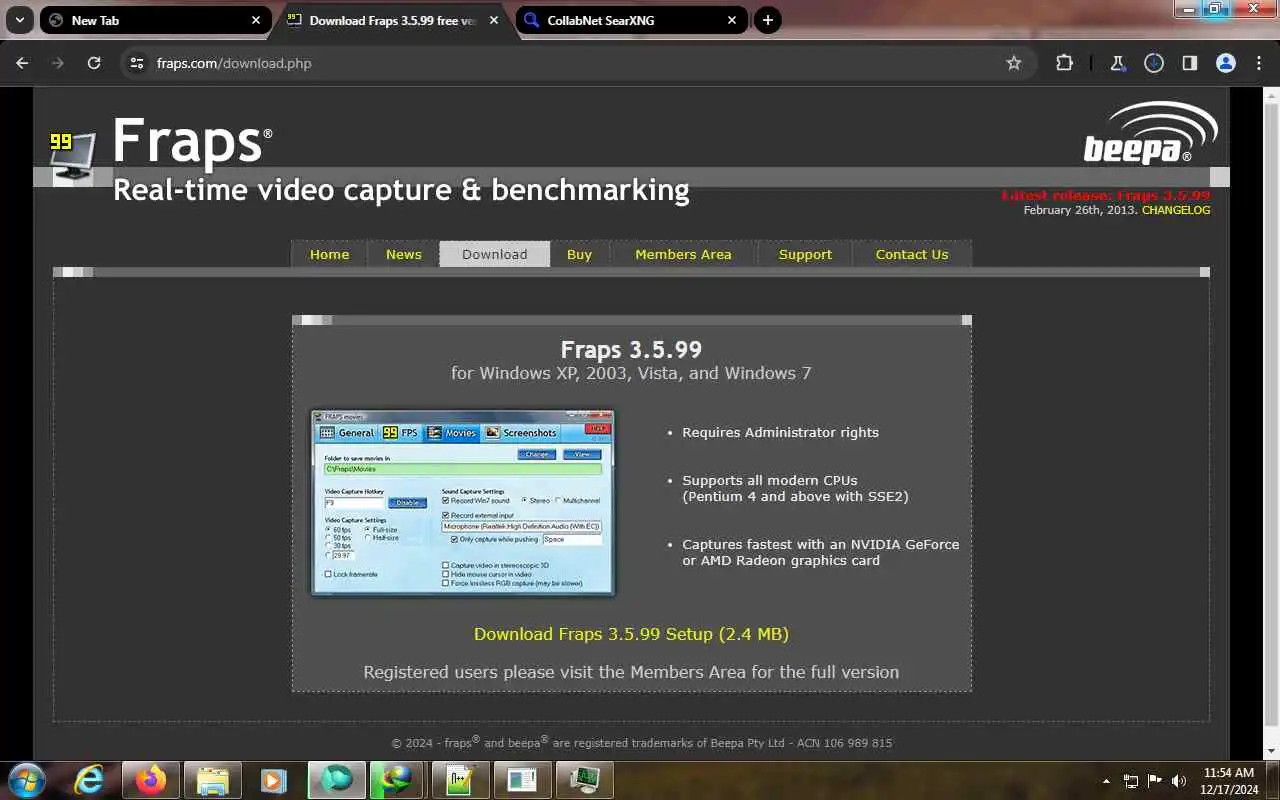The height and width of the screenshot is (800, 1280).
Task: Open Chrome Labs flask icon
Action: [1117, 63]
